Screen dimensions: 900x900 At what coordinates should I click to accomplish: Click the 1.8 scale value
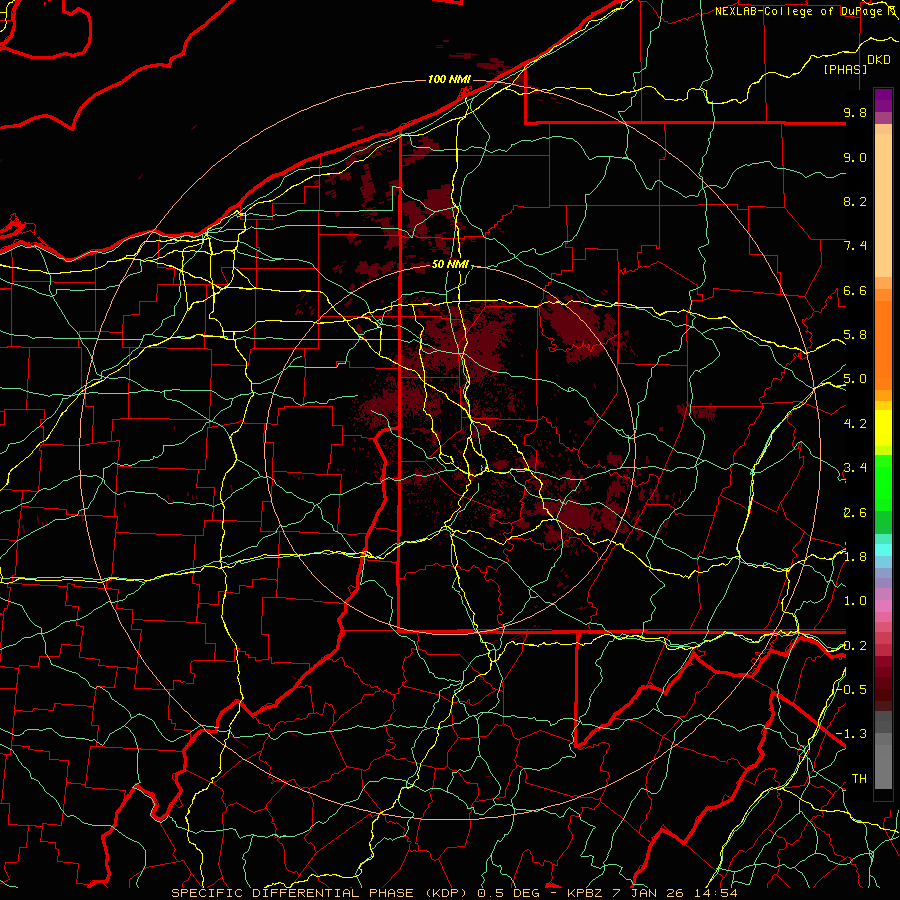coord(855,557)
